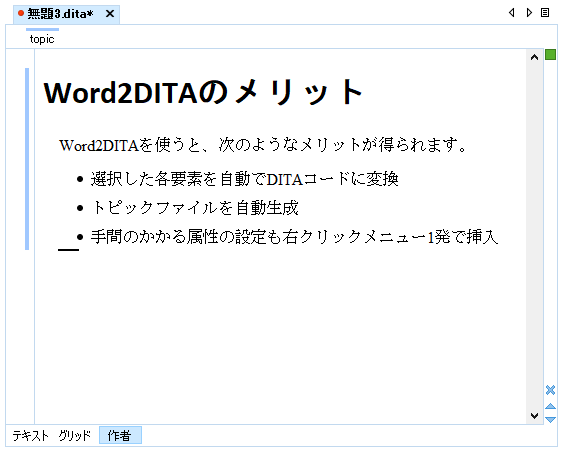Click paragraph Word2DITAを使うと、次のような
Image resolution: width=562 pixels, height=453 pixels.
(263, 145)
